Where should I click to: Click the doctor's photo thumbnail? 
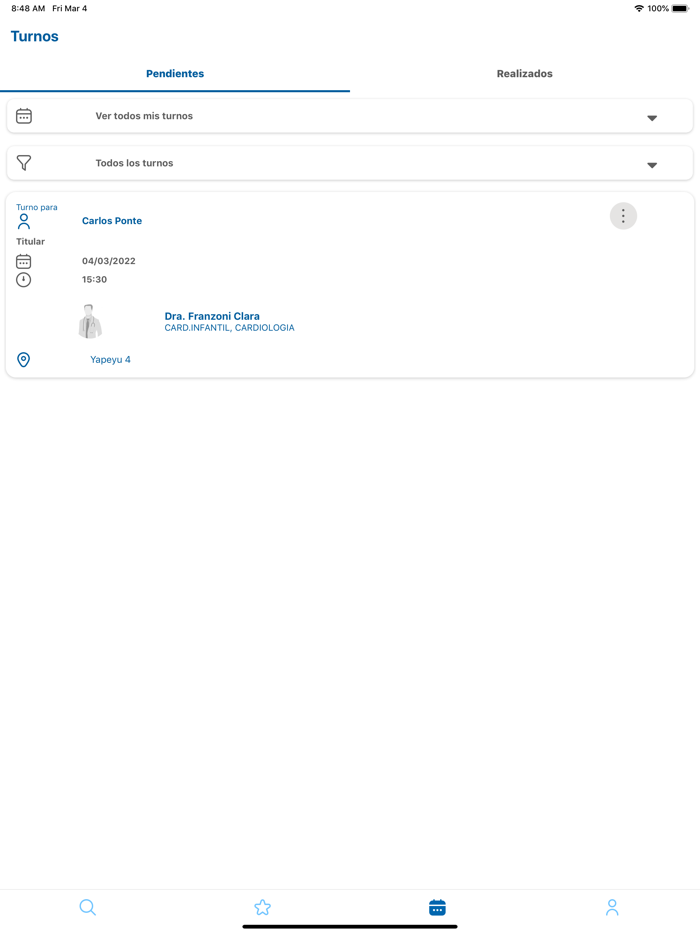point(87,320)
